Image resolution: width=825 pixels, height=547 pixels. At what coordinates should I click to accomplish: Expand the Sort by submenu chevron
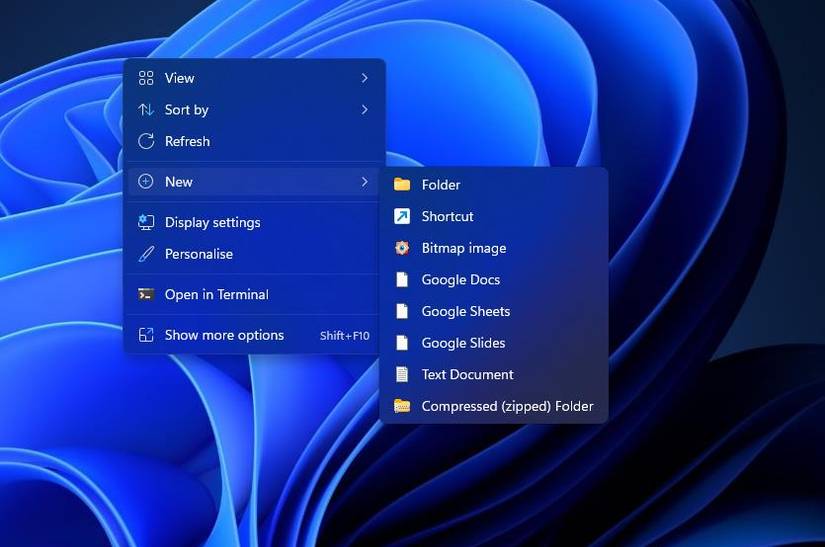point(365,109)
